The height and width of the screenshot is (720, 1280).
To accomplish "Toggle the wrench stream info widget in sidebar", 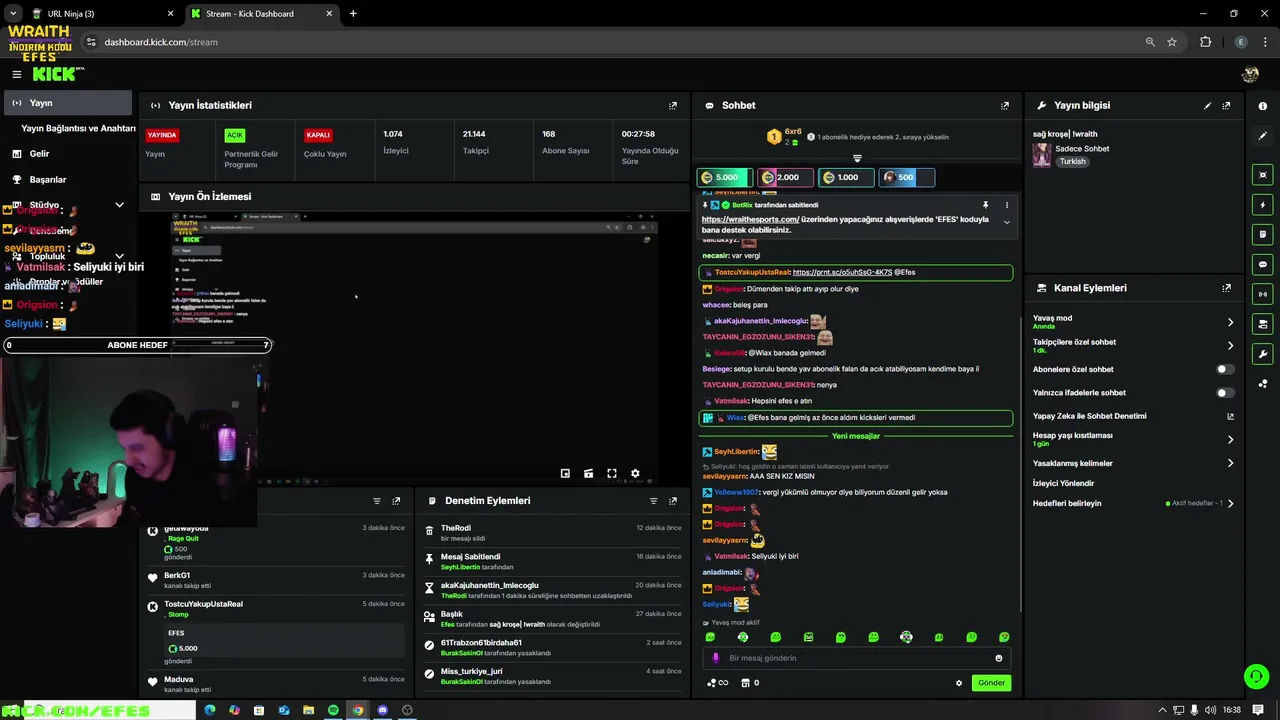I will click(1263, 354).
